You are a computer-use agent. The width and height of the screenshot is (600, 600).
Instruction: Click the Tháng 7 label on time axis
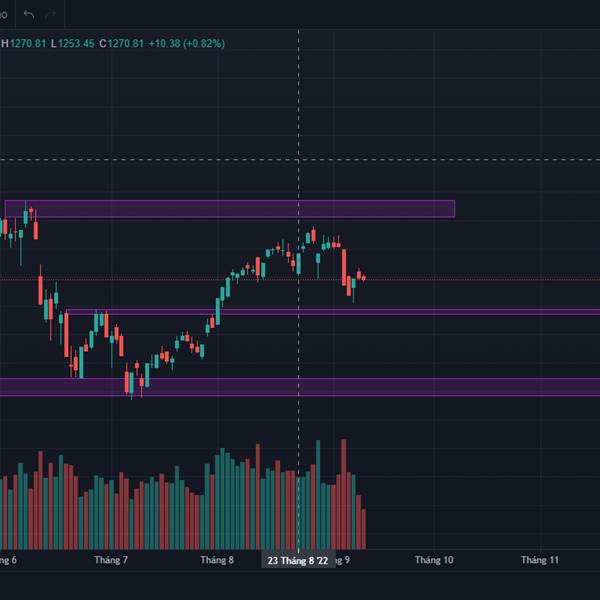point(111,560)
